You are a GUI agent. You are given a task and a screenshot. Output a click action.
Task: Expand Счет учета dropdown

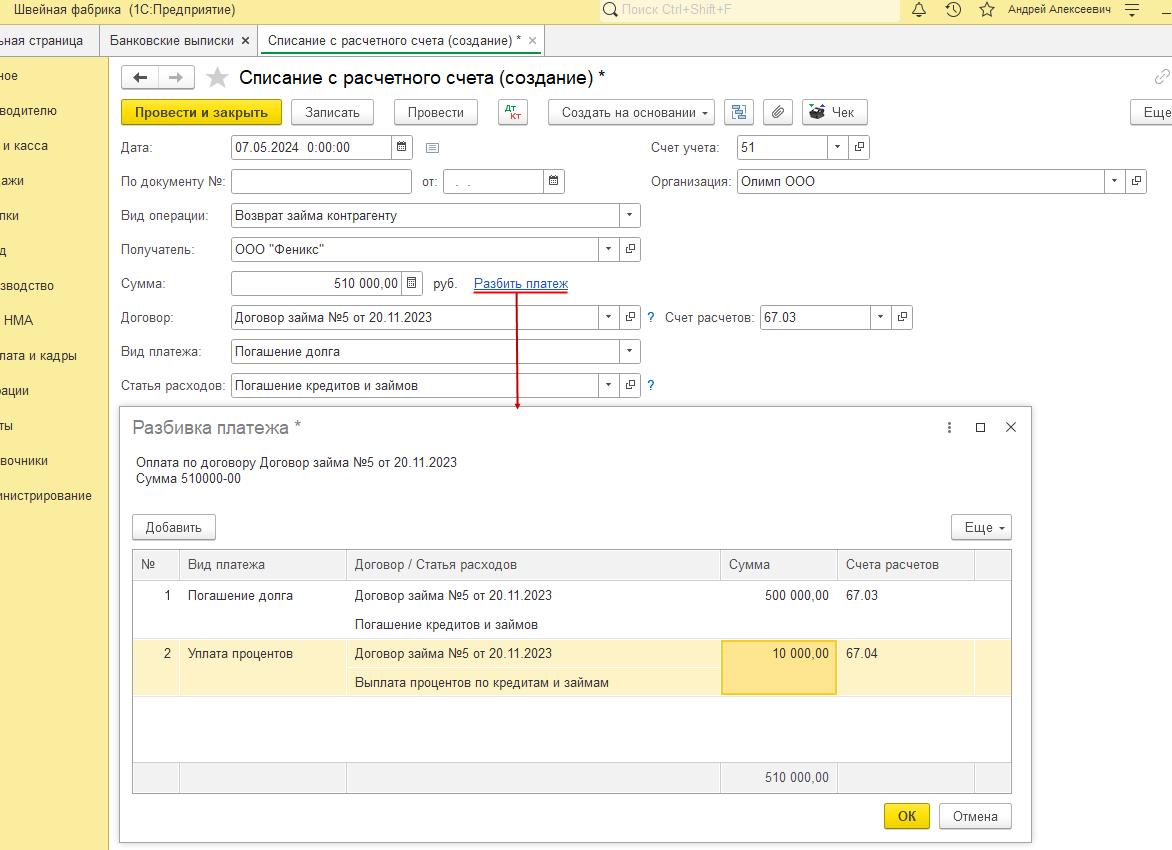837,147
